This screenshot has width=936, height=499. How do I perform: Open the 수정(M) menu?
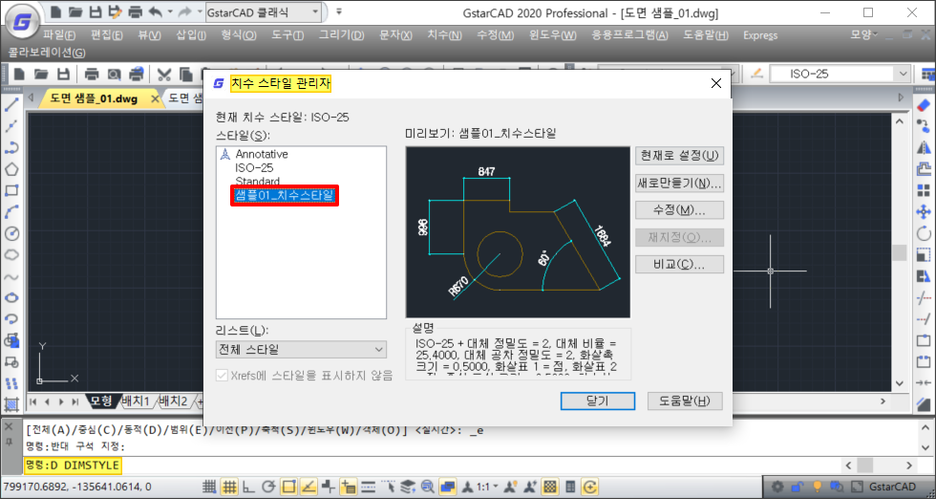pyautogui.click(x=495, y=35)
